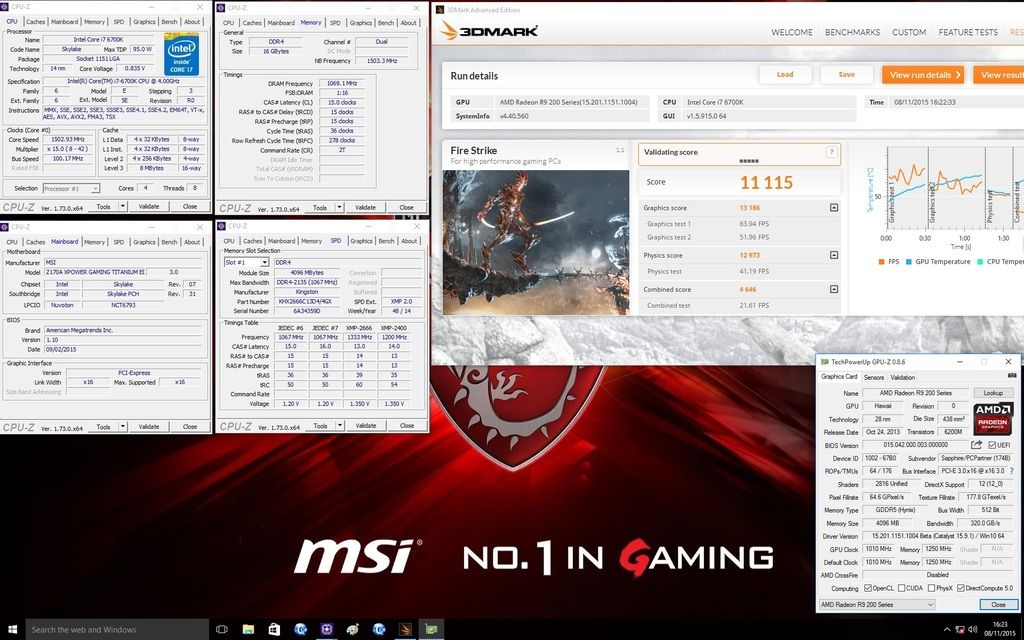1024x640 pixels.
Task: Click the Search the web and Windows box
Action: coord(117,630)
